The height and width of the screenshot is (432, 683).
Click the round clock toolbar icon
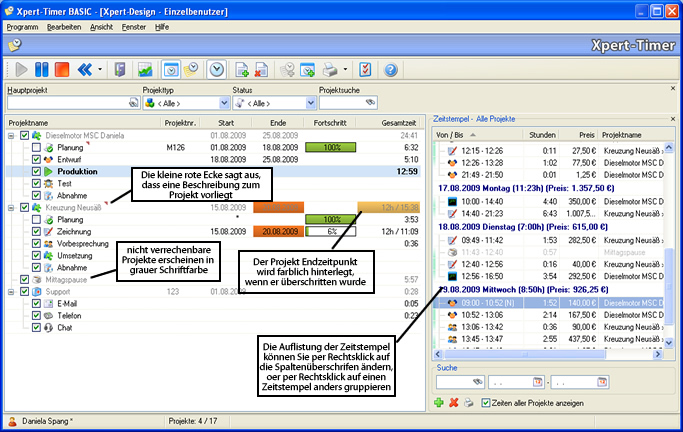(x=216, y=70)
